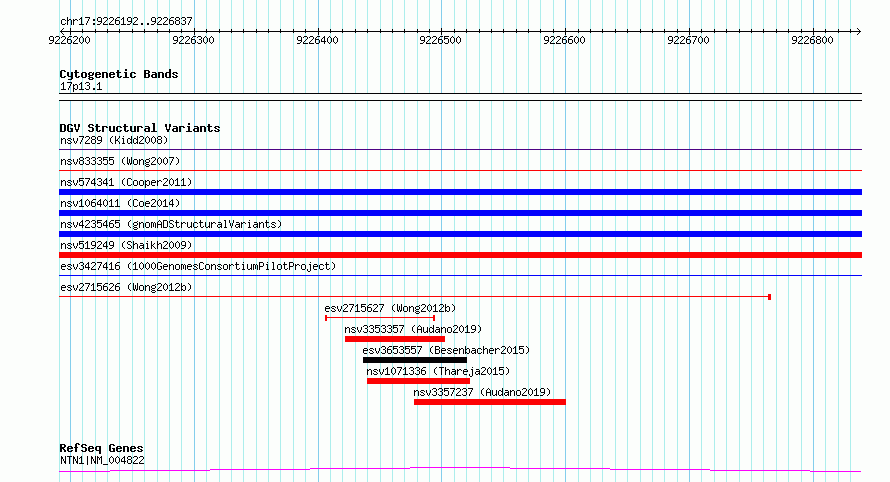
Task: Click the chr17:9226192..9226837 region label
Action: [x=126, y=21]
